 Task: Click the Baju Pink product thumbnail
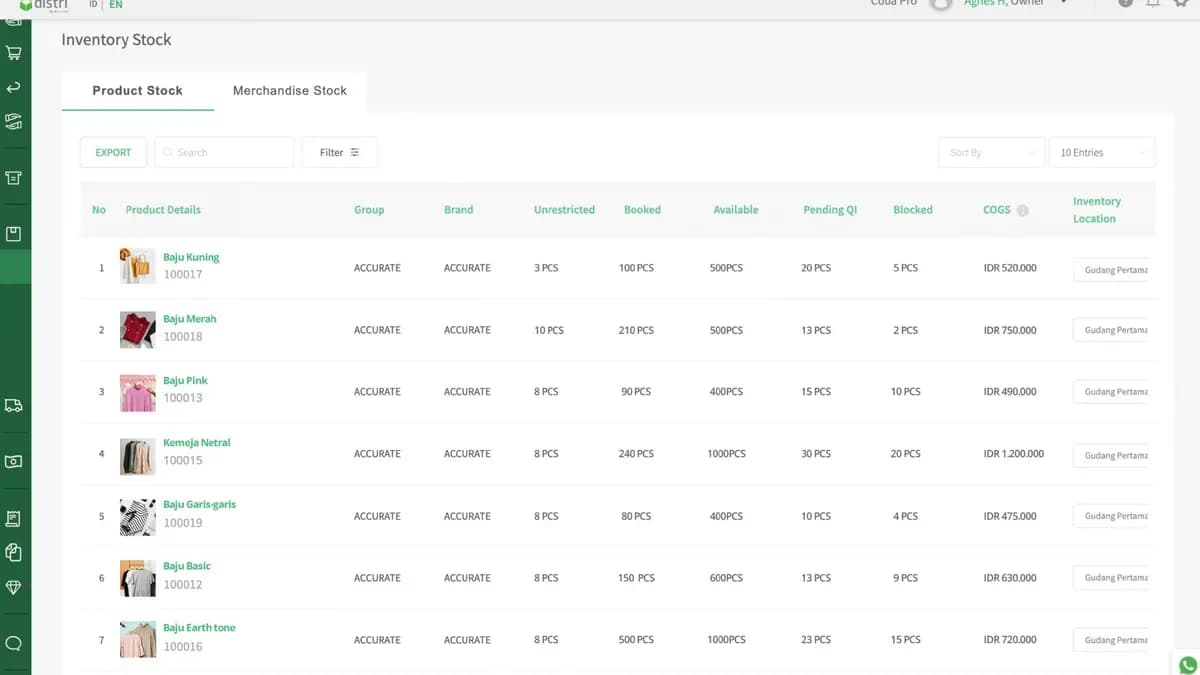(138, 393)
